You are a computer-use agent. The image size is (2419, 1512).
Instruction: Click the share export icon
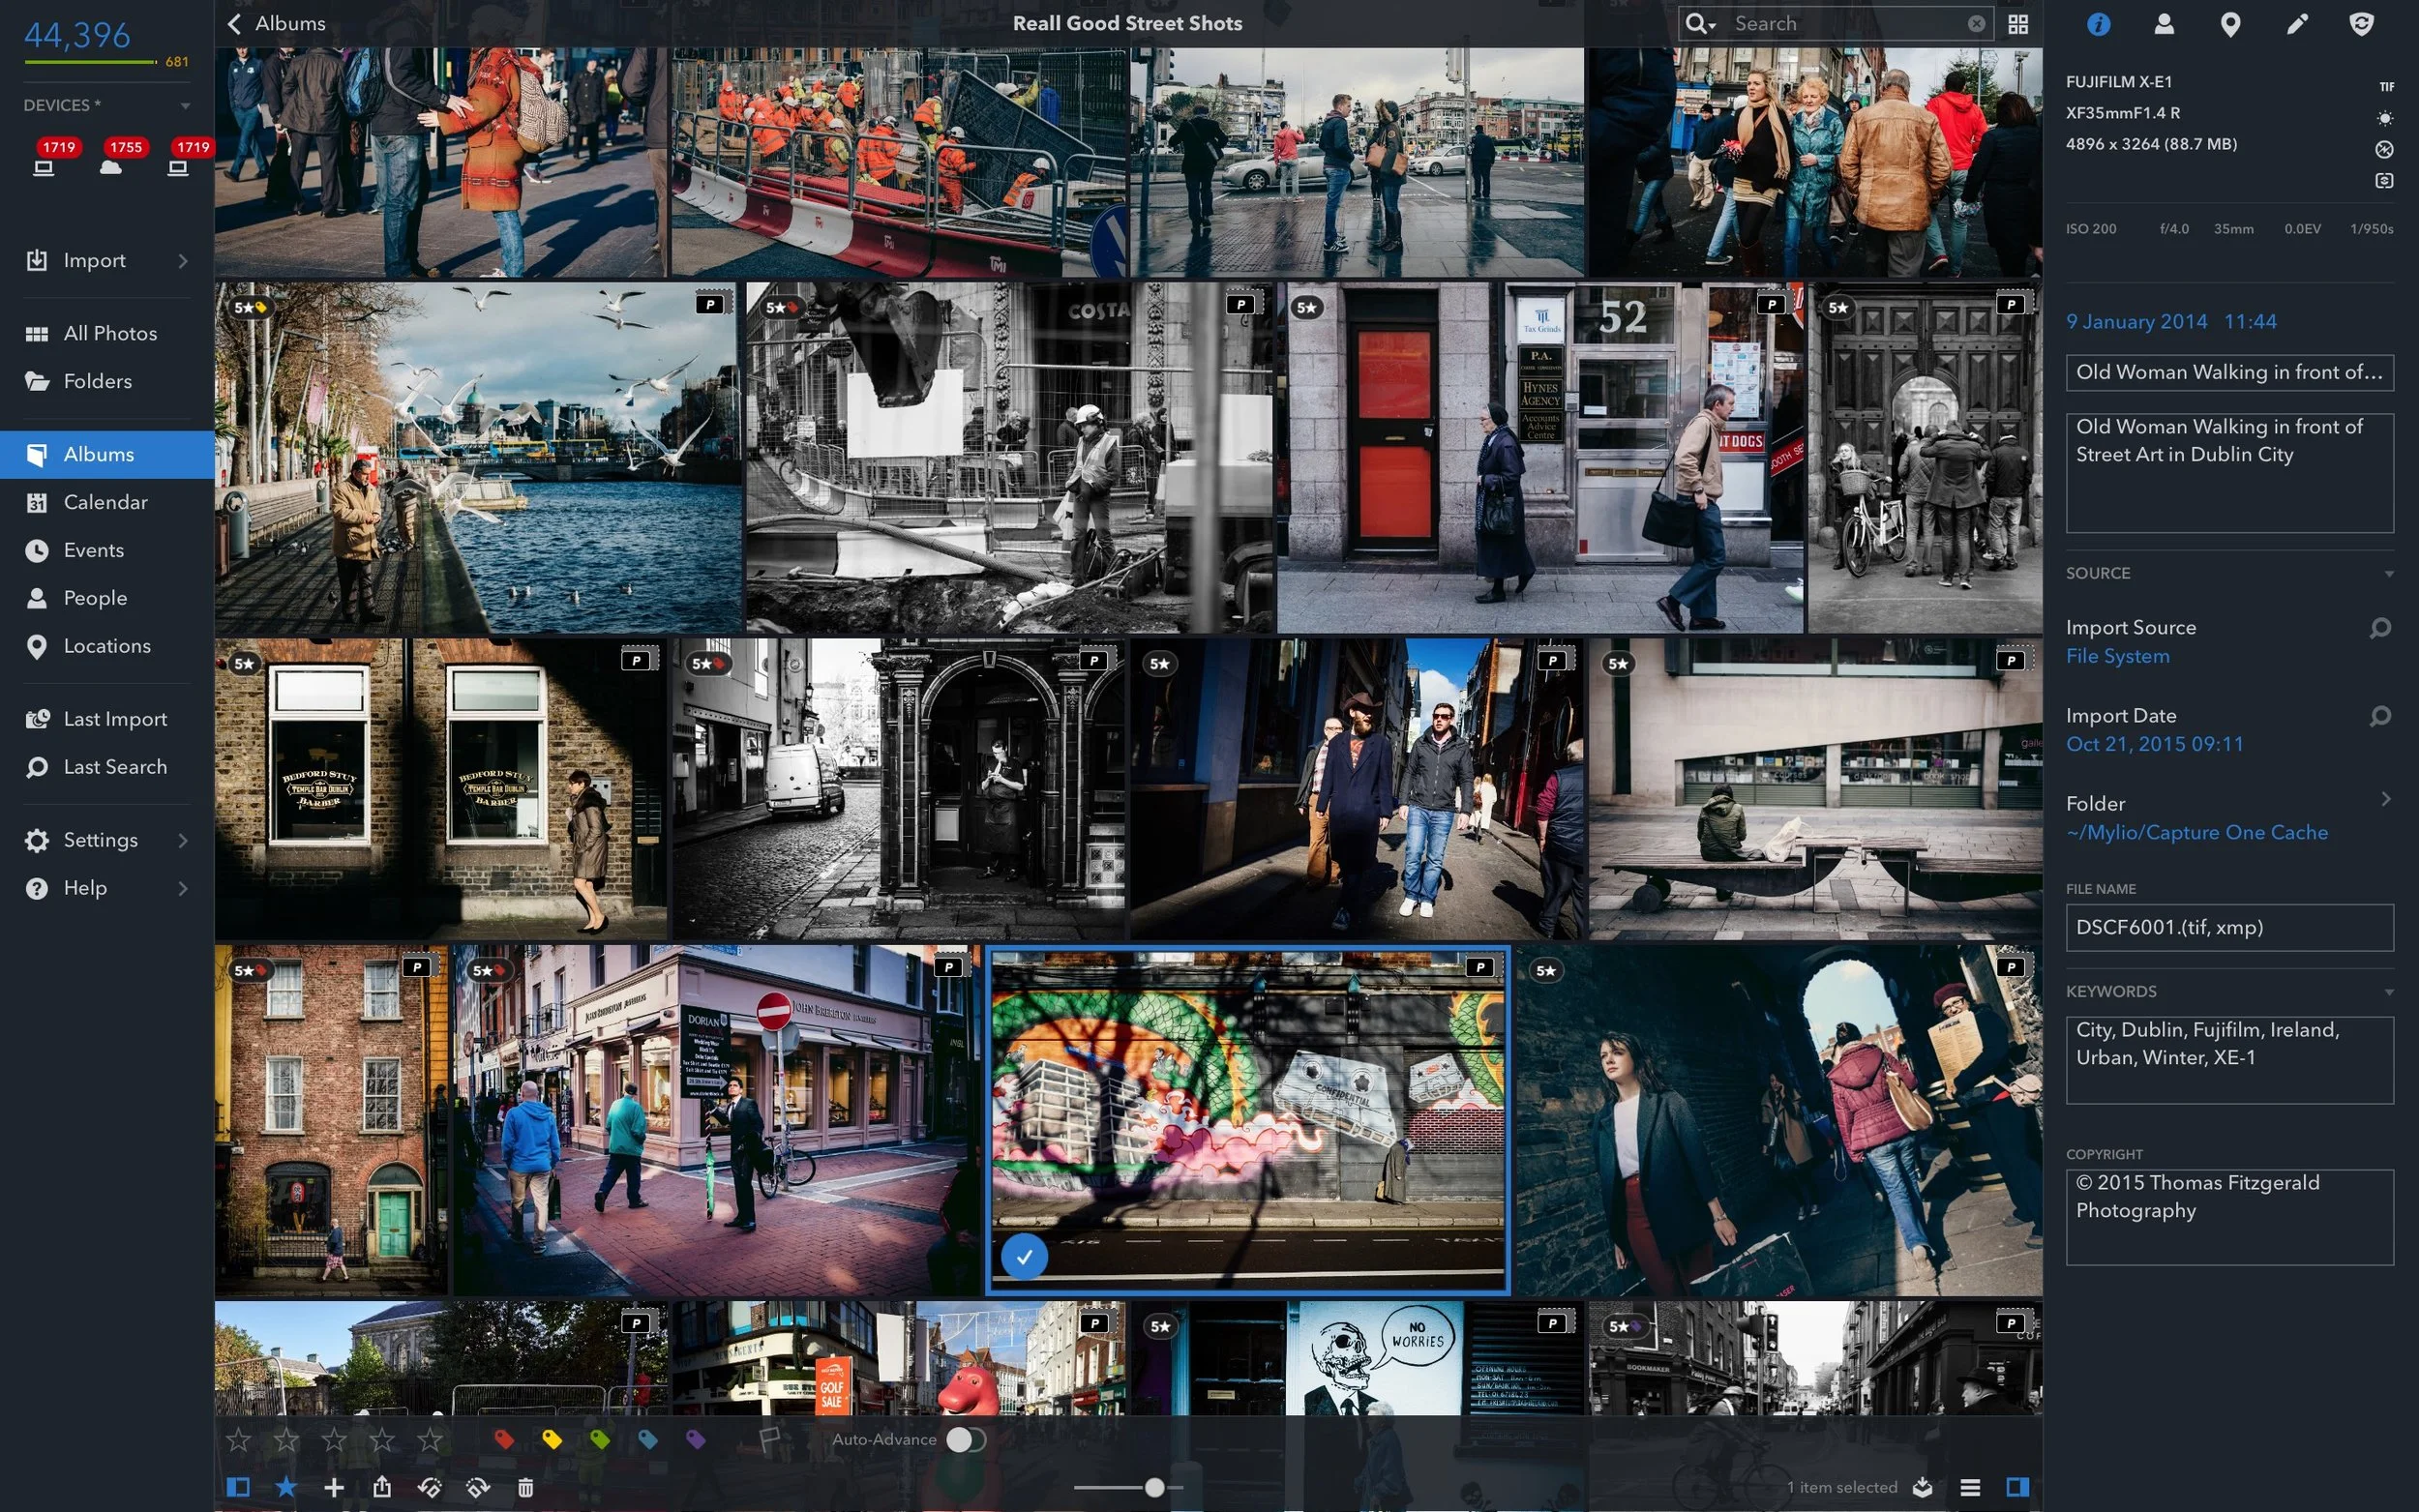click(382, 1487)
